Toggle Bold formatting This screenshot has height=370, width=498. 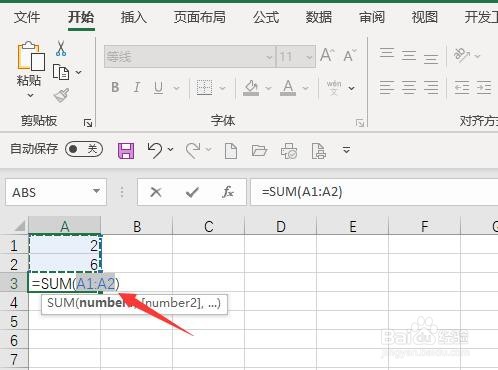click(115, 88)
